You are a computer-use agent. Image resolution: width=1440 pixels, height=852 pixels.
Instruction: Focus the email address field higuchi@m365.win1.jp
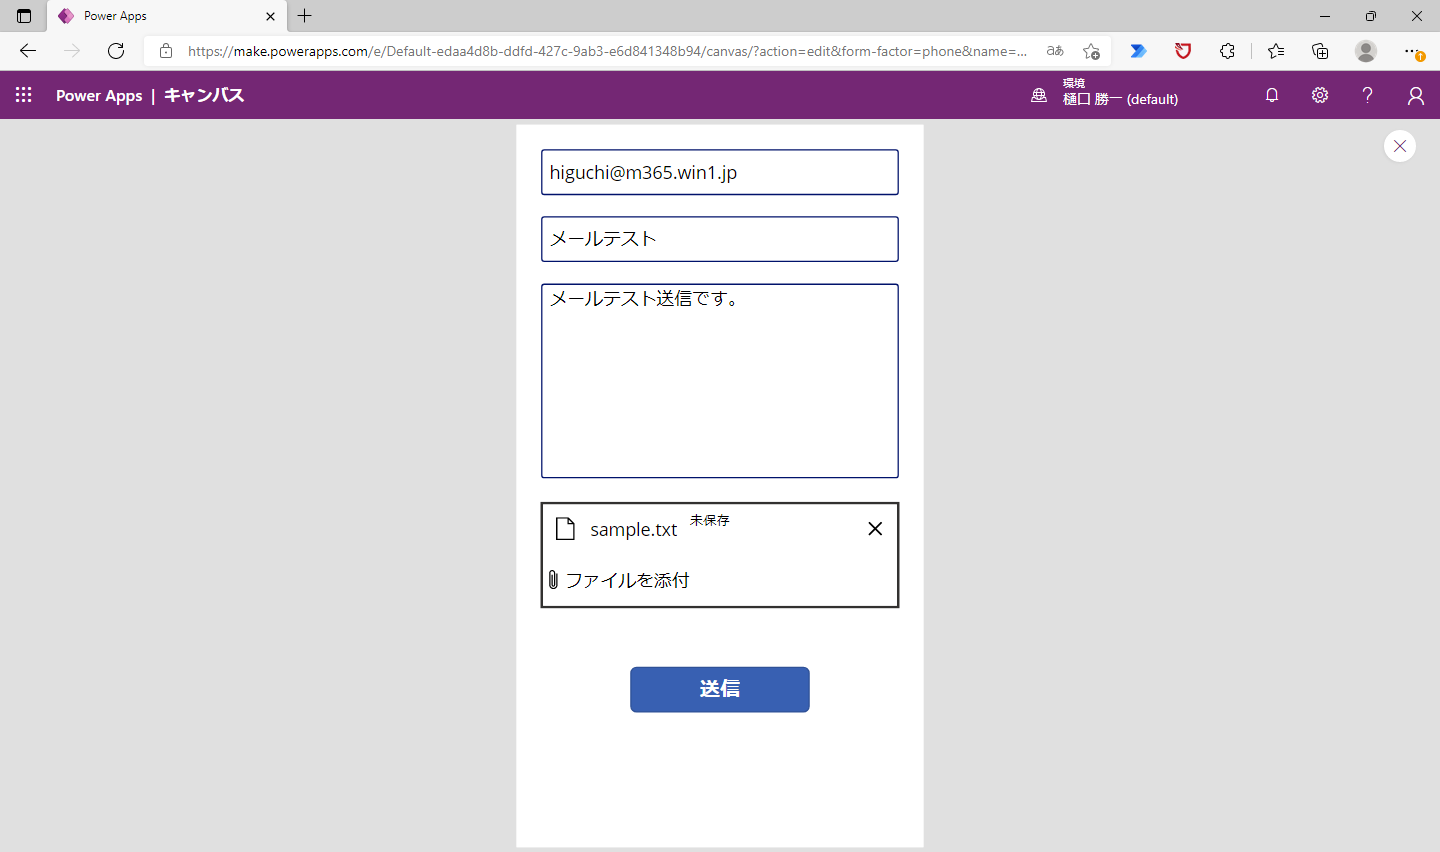[720, 172]
